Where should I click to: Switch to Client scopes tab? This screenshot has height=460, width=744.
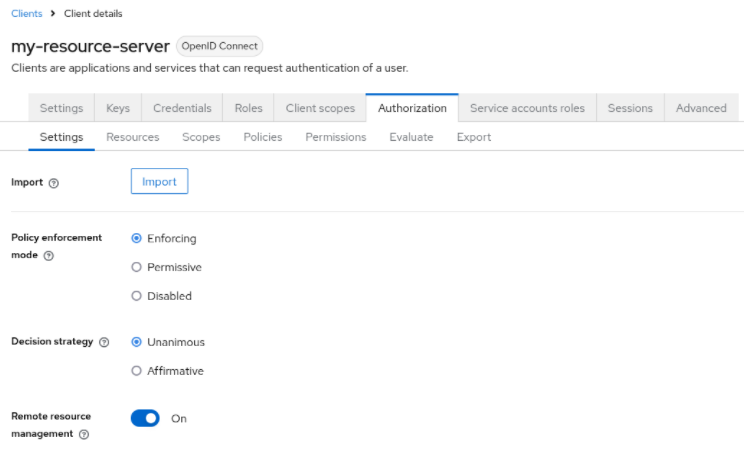click(320, 108)
